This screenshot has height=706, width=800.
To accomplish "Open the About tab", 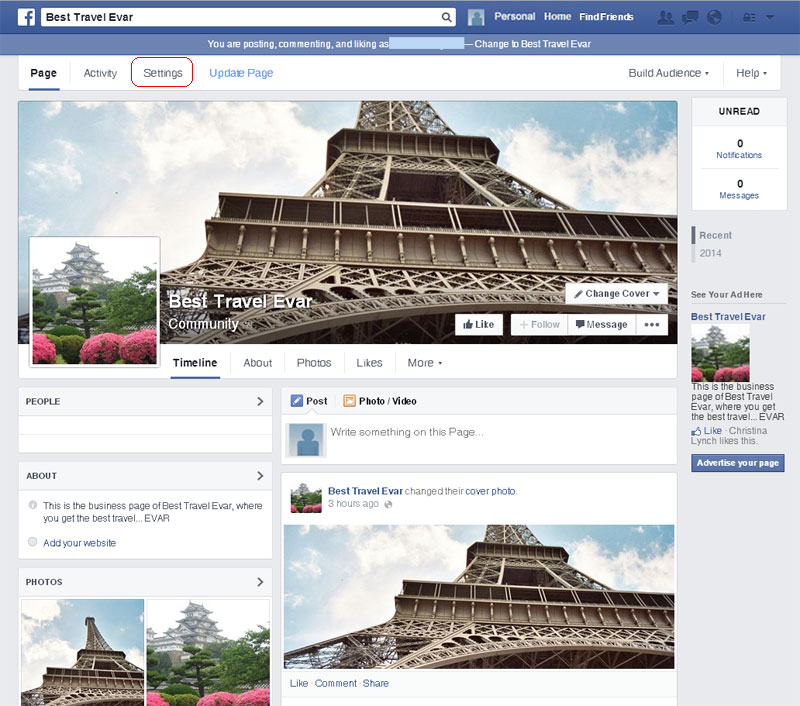I will (x=258, y=363).
